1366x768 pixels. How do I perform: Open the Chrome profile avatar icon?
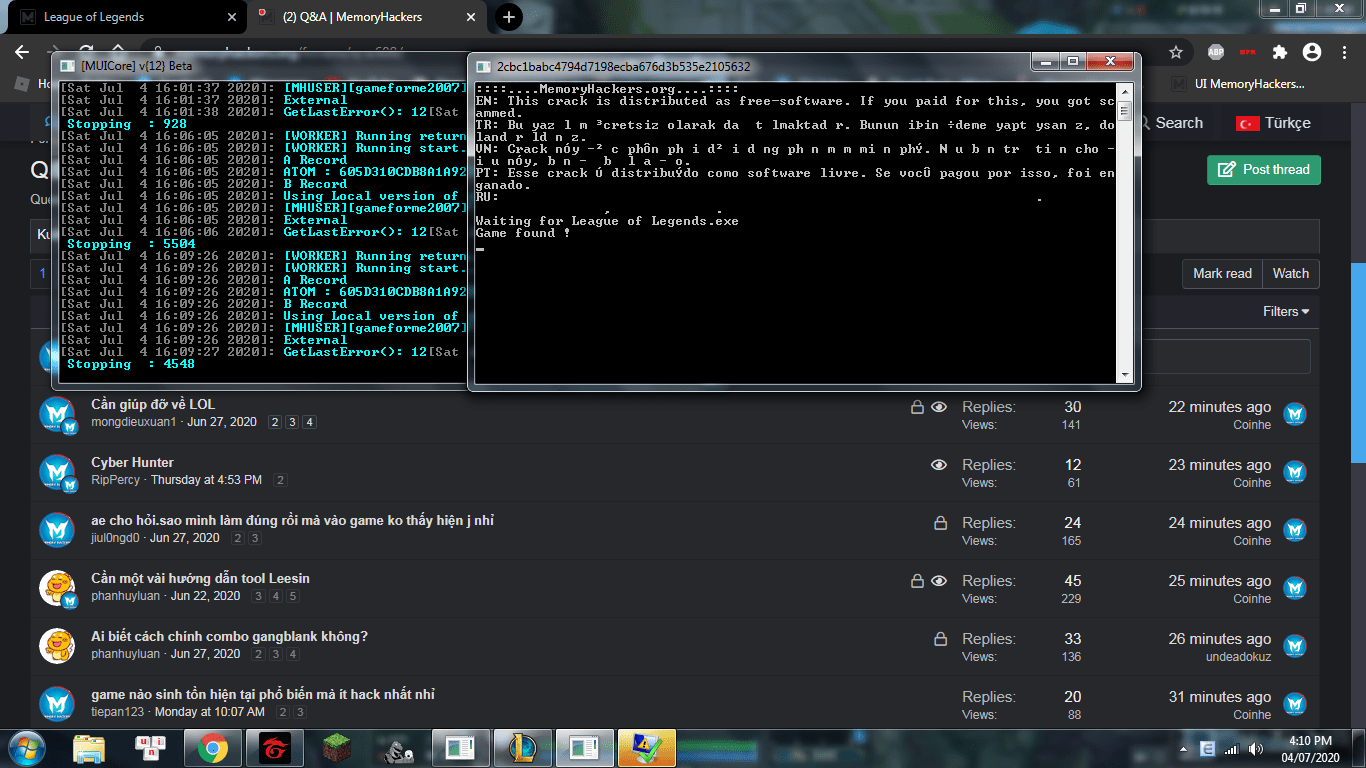click(1312, 52)
